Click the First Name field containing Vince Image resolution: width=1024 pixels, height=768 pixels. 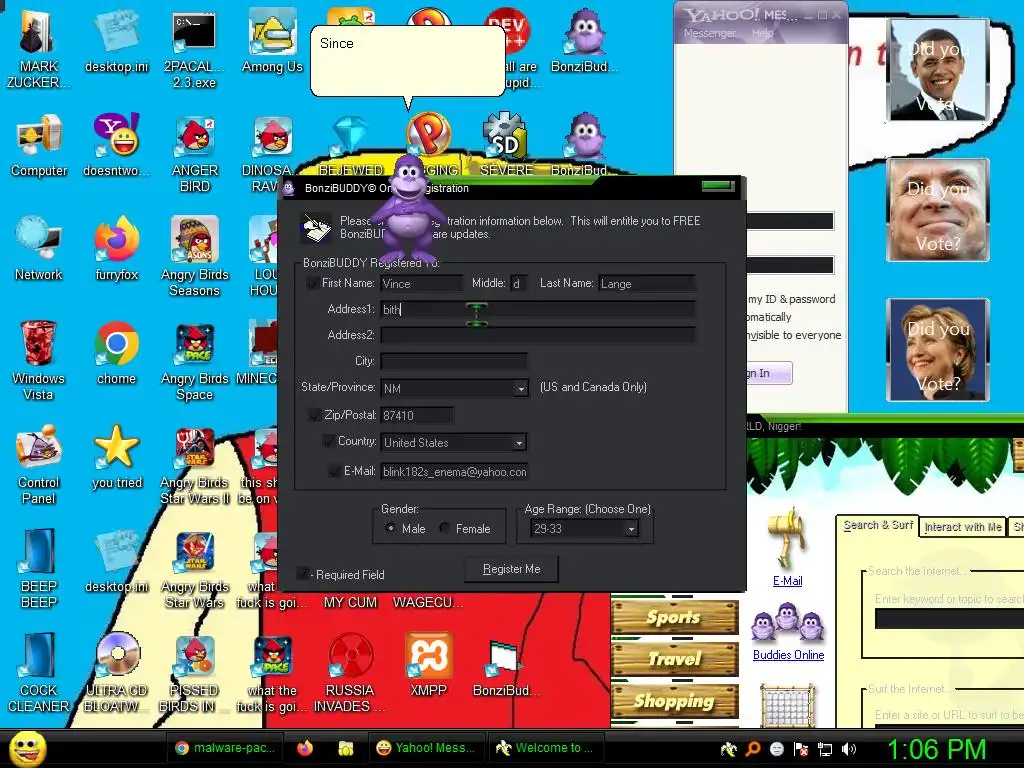[x=421, y=283]
